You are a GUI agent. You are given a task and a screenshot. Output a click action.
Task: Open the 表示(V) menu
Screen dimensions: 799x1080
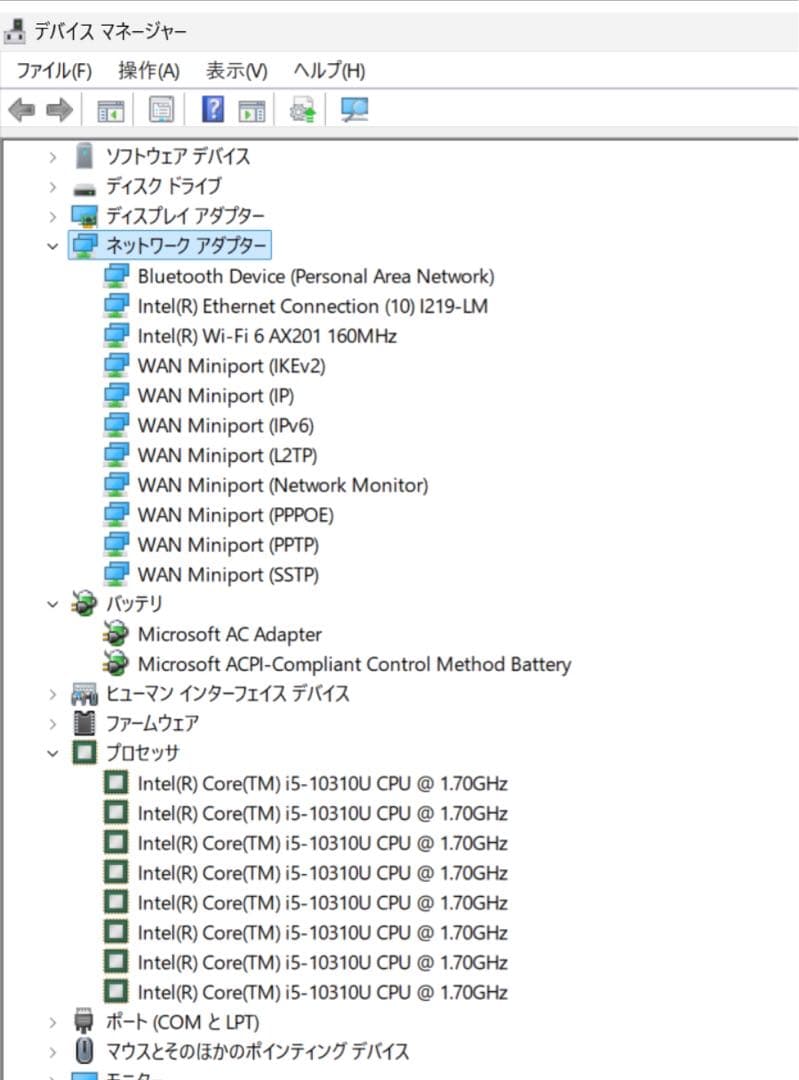tap(236, 71)
